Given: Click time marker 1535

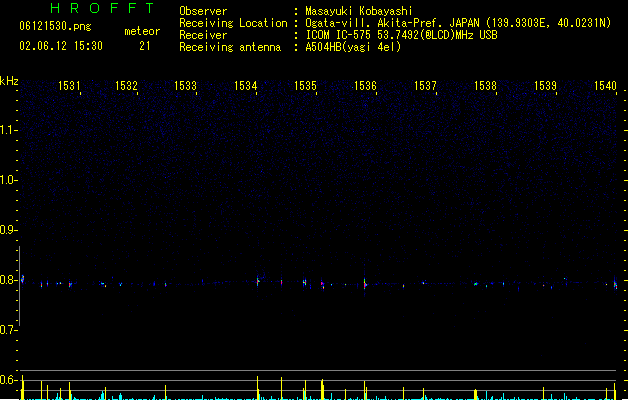Looking at the screenshot, I should pyautogui.click(x=305, y=85).
